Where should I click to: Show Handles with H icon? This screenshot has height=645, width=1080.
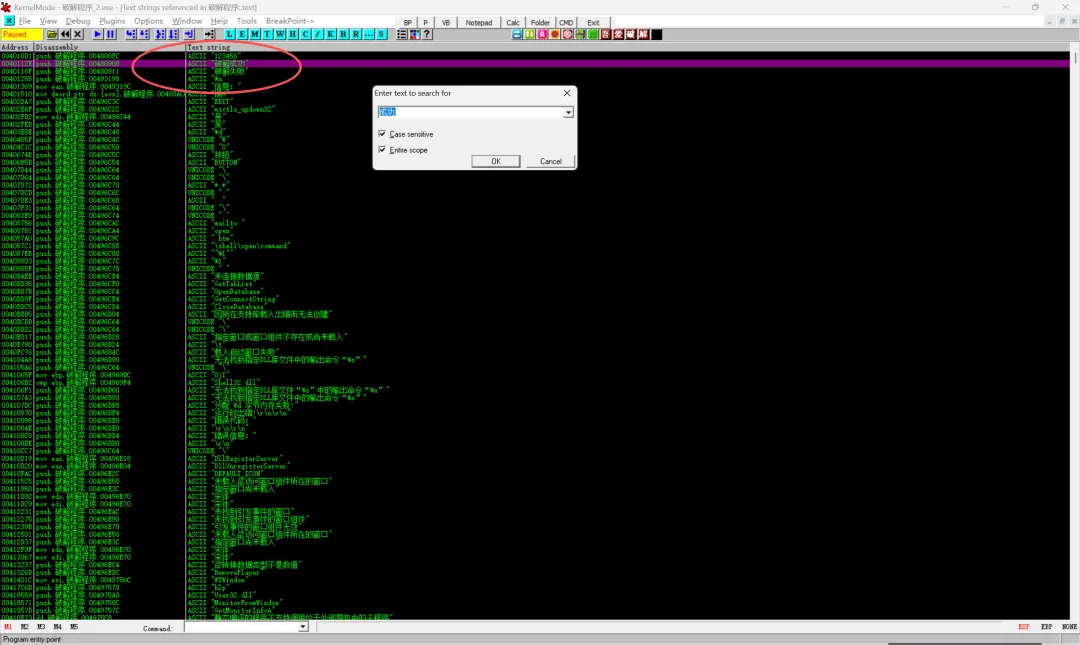(293, 34)
